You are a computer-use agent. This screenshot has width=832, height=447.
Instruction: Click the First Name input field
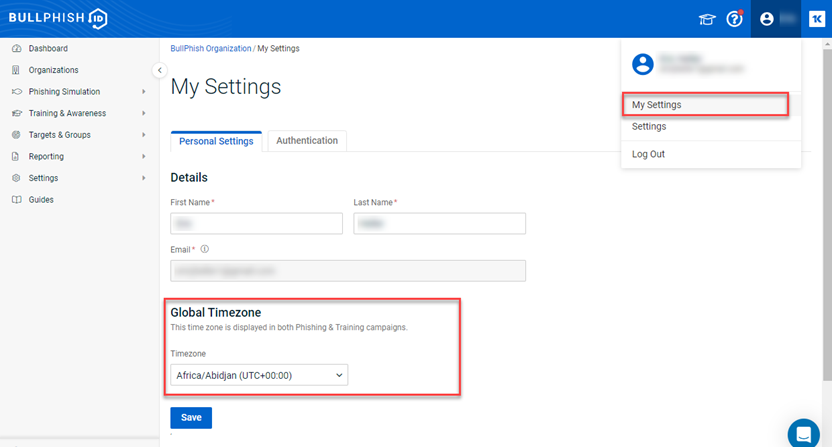[x=257, y=223]
